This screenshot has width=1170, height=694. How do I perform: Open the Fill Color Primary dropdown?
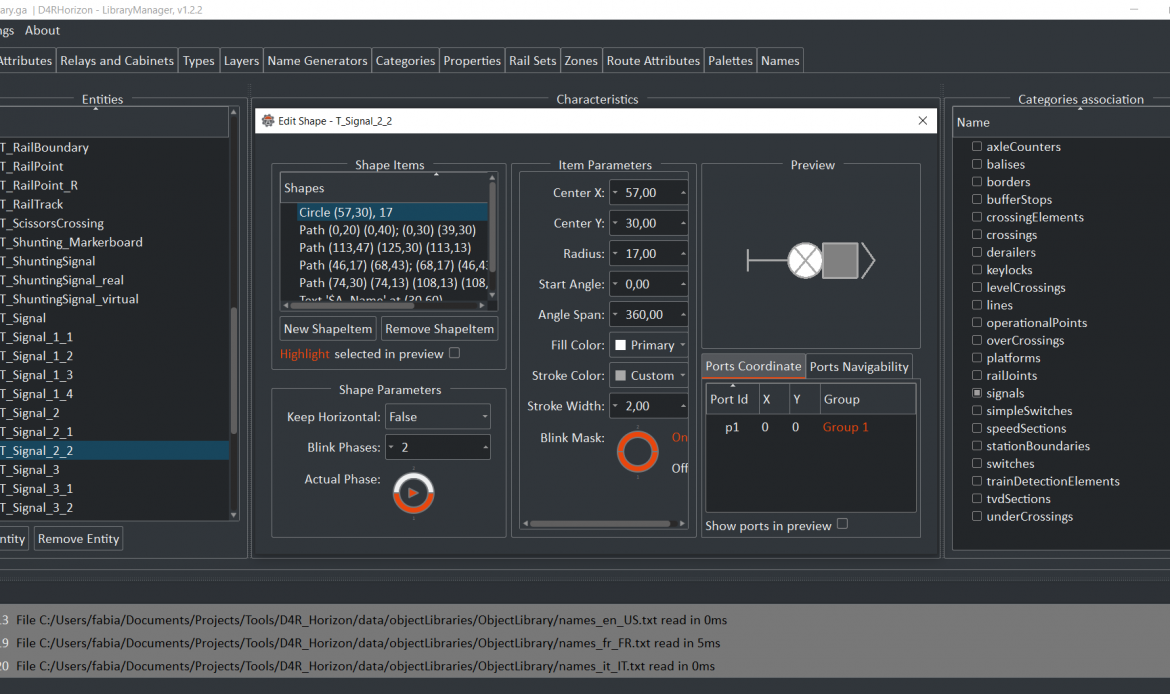pyautogui.click(x=647, y=345)
